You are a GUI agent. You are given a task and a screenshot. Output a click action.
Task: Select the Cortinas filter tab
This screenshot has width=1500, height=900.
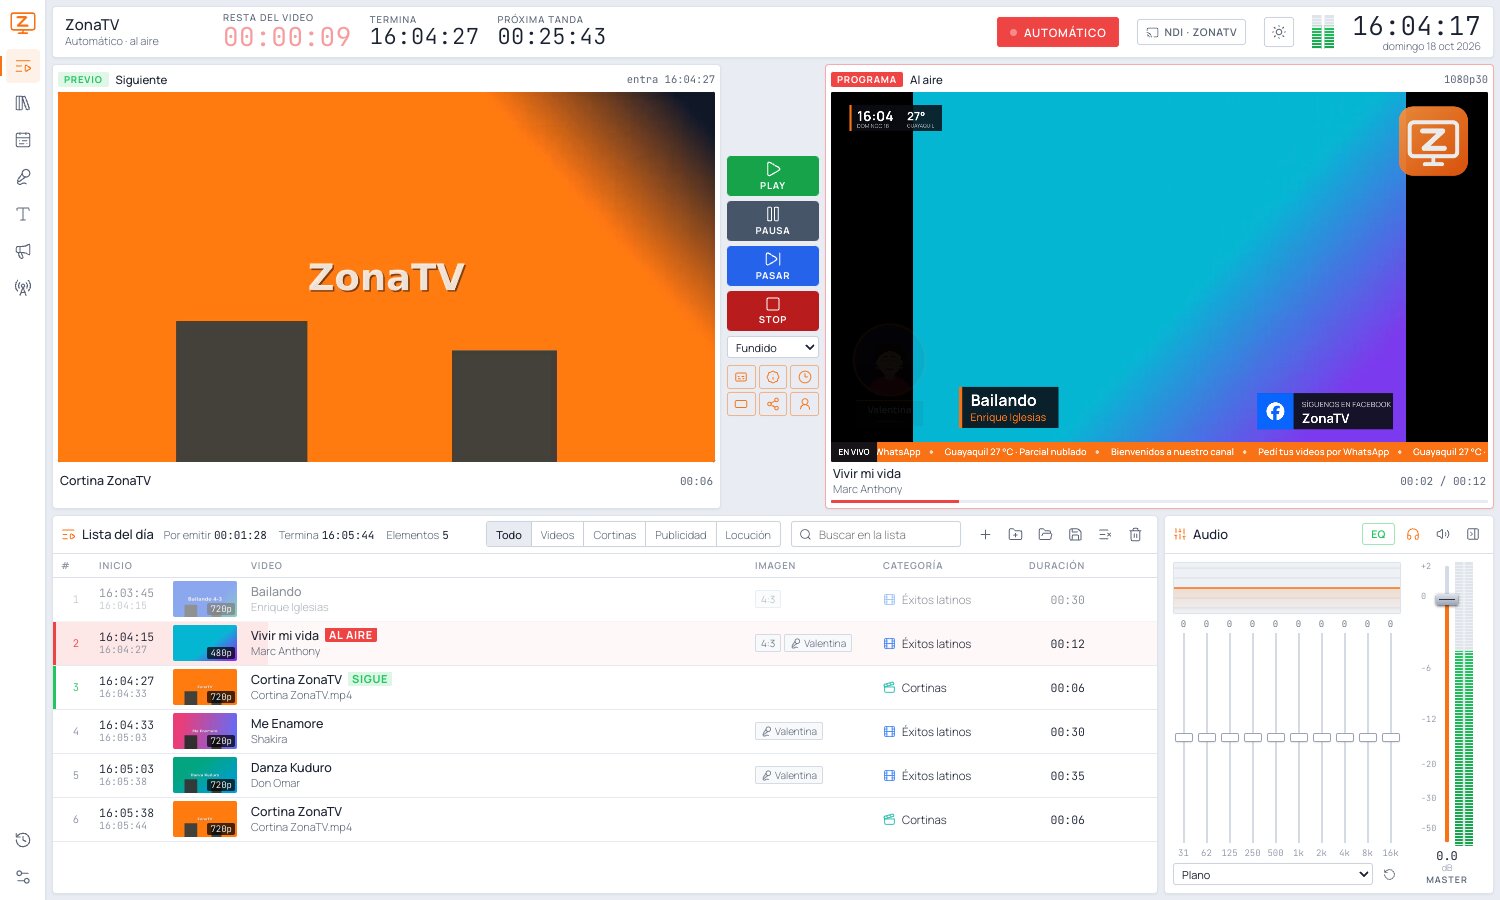point(614,535)
